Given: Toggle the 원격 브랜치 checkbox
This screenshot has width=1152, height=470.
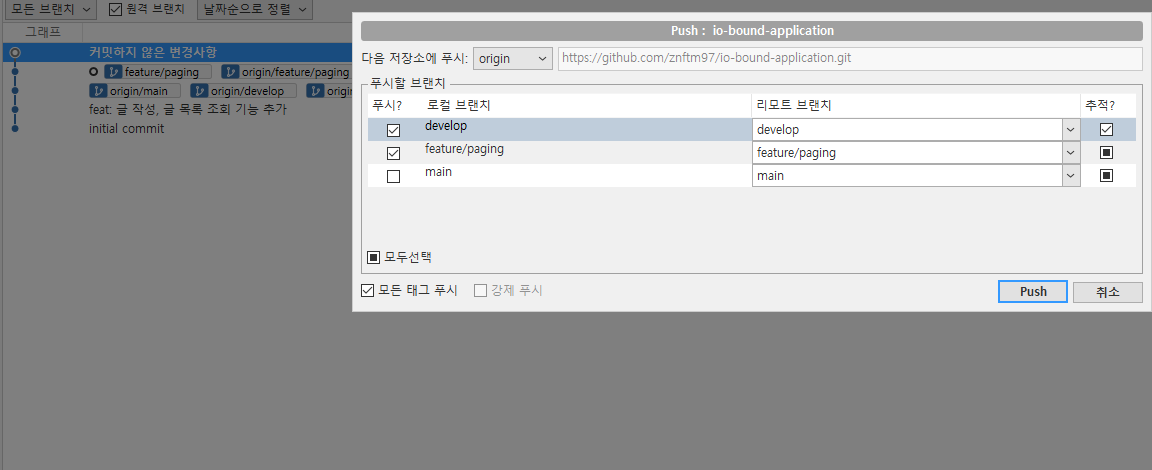Looking at the screenshot, I should tap(115, 9).
